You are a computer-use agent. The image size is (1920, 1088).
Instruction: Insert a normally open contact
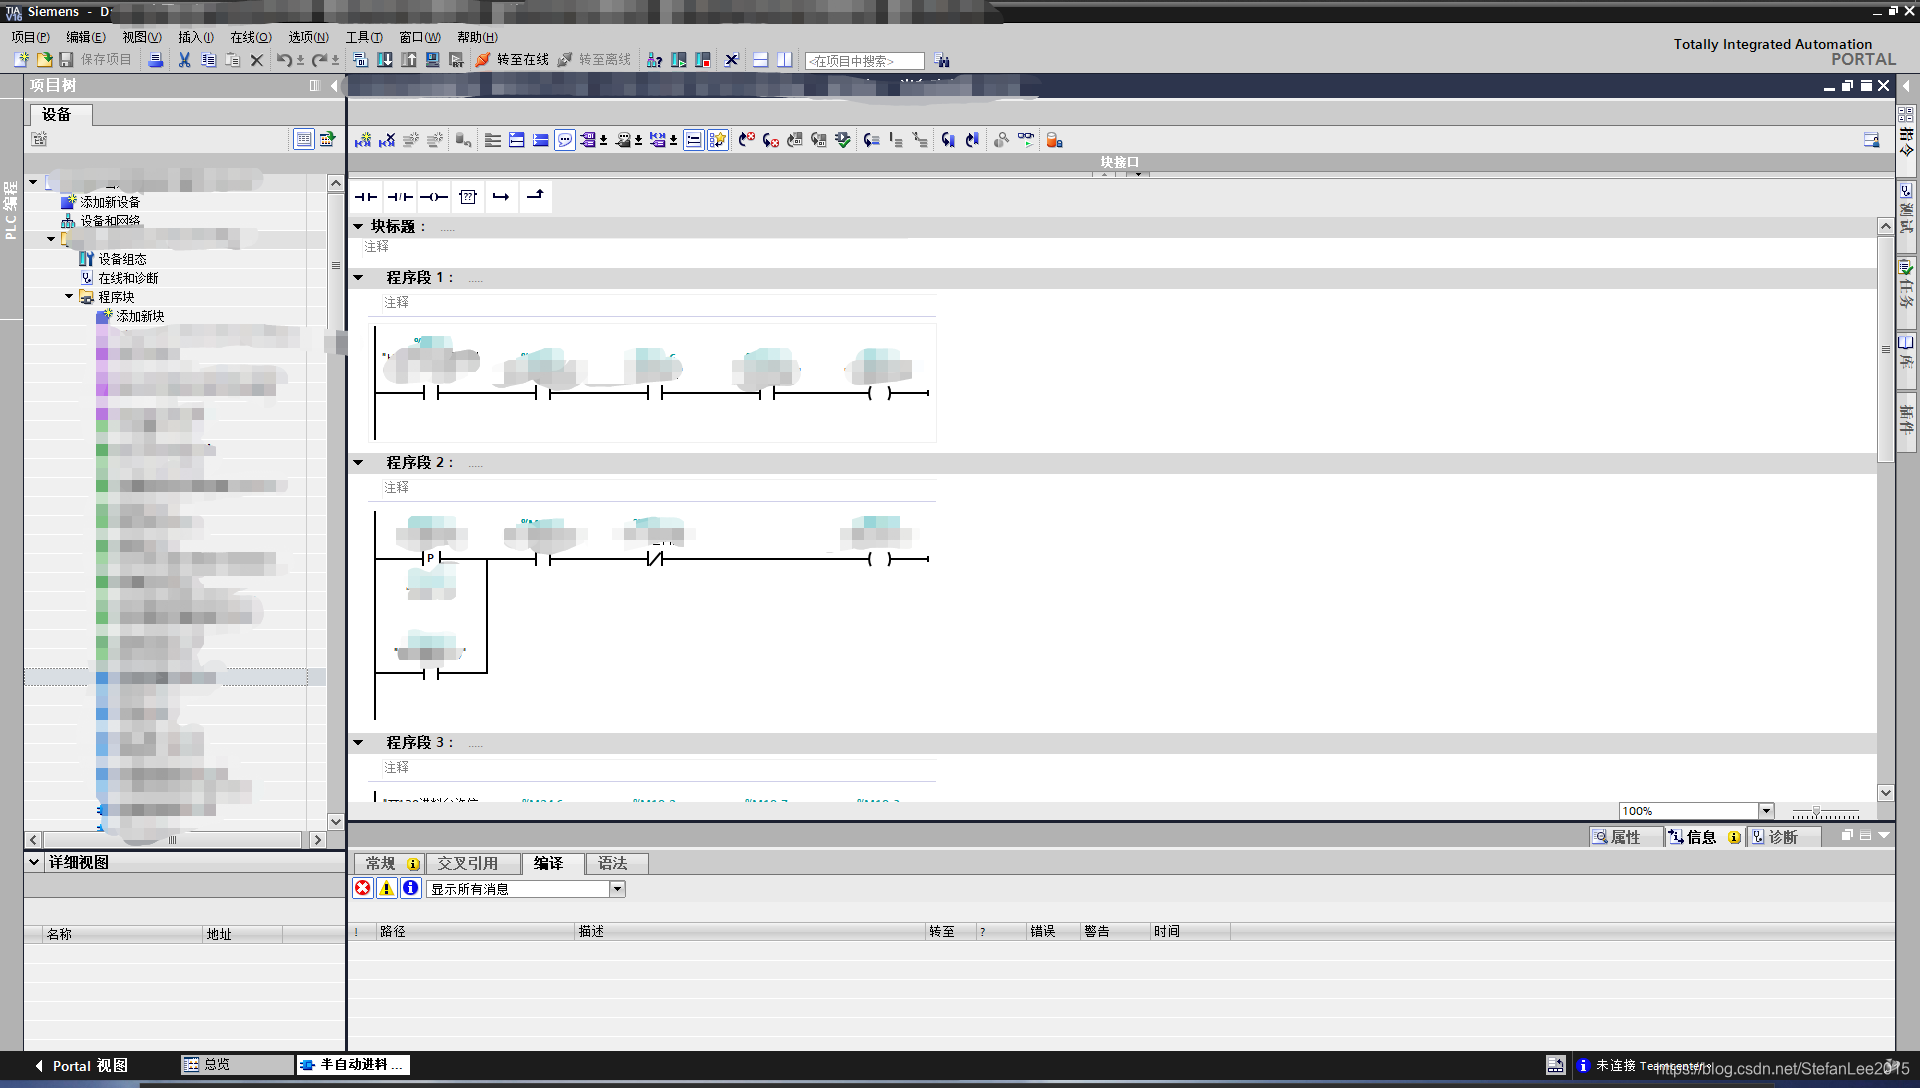[366, 197]
